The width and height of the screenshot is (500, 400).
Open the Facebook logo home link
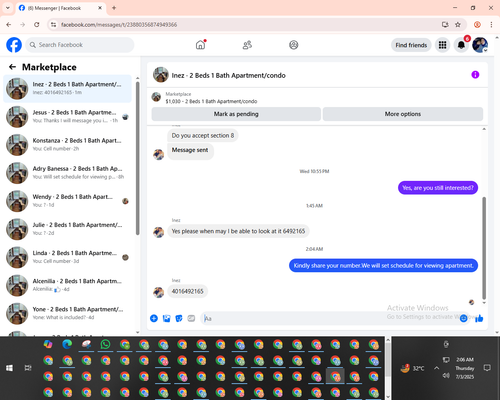coord(14,45)
